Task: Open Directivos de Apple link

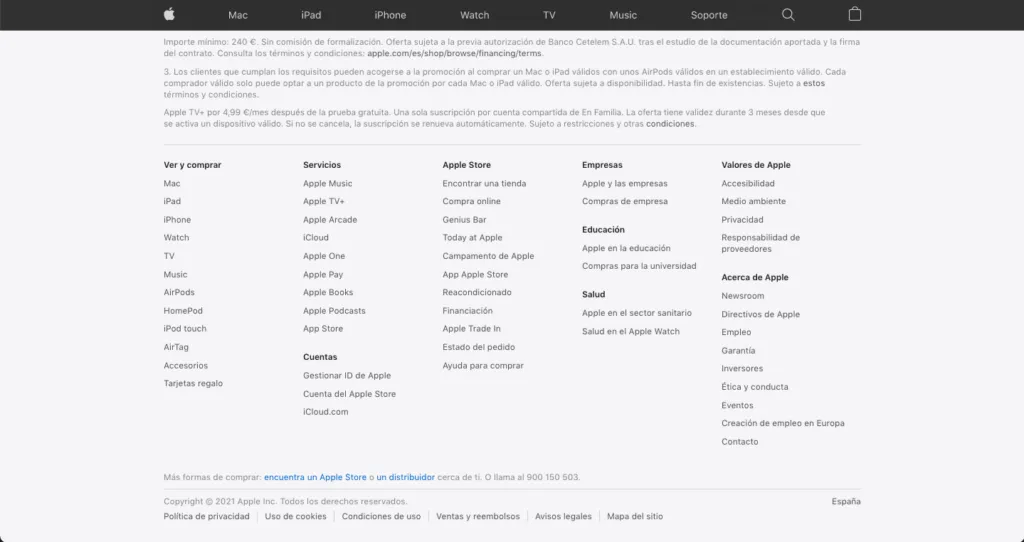Action: coord(760,314)
